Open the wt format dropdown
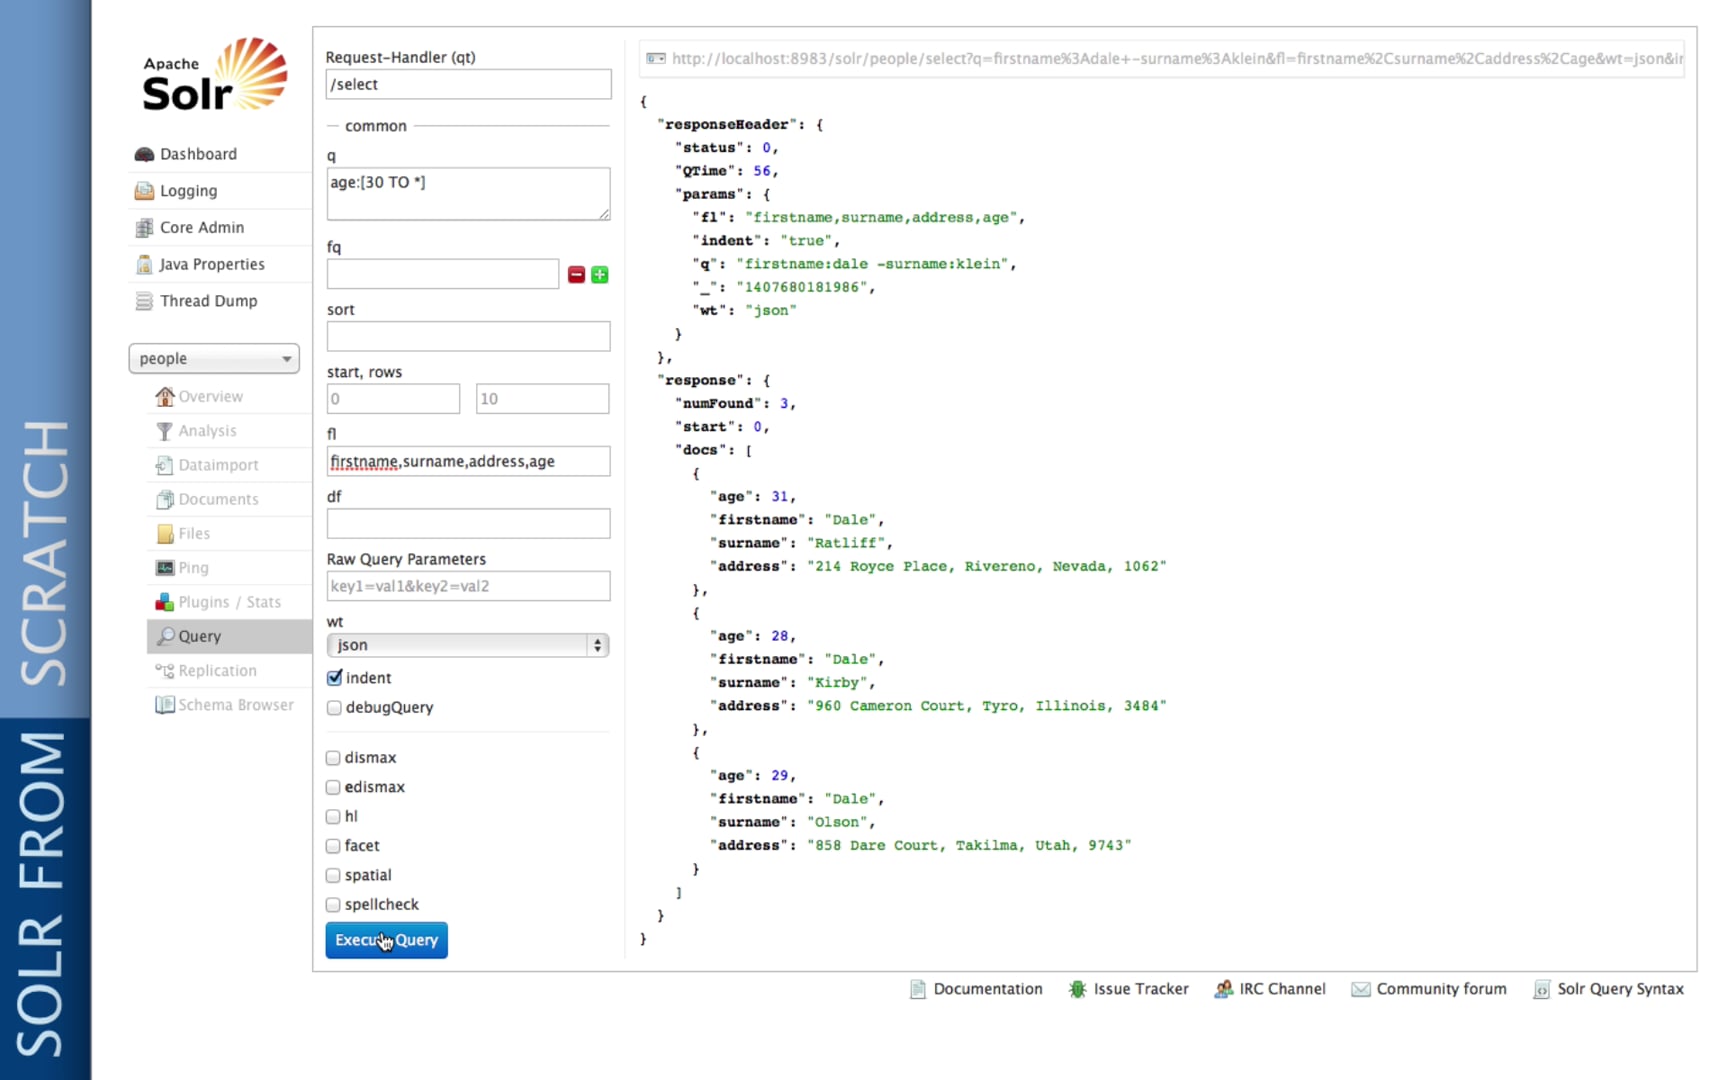 pyautogui.click(x=467, y=646)
